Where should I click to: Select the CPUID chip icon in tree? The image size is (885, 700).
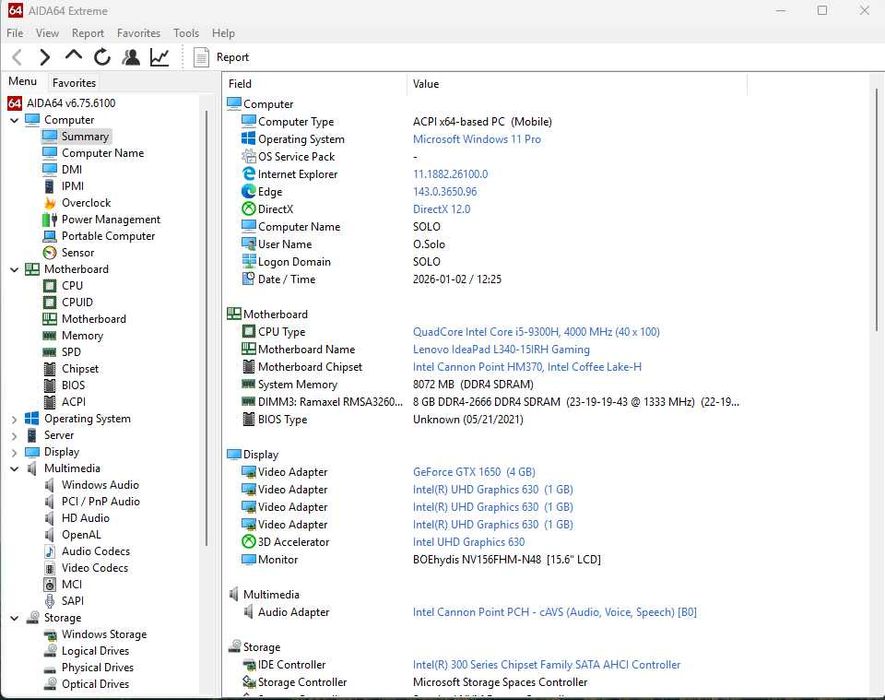click(x=50, y=303)
